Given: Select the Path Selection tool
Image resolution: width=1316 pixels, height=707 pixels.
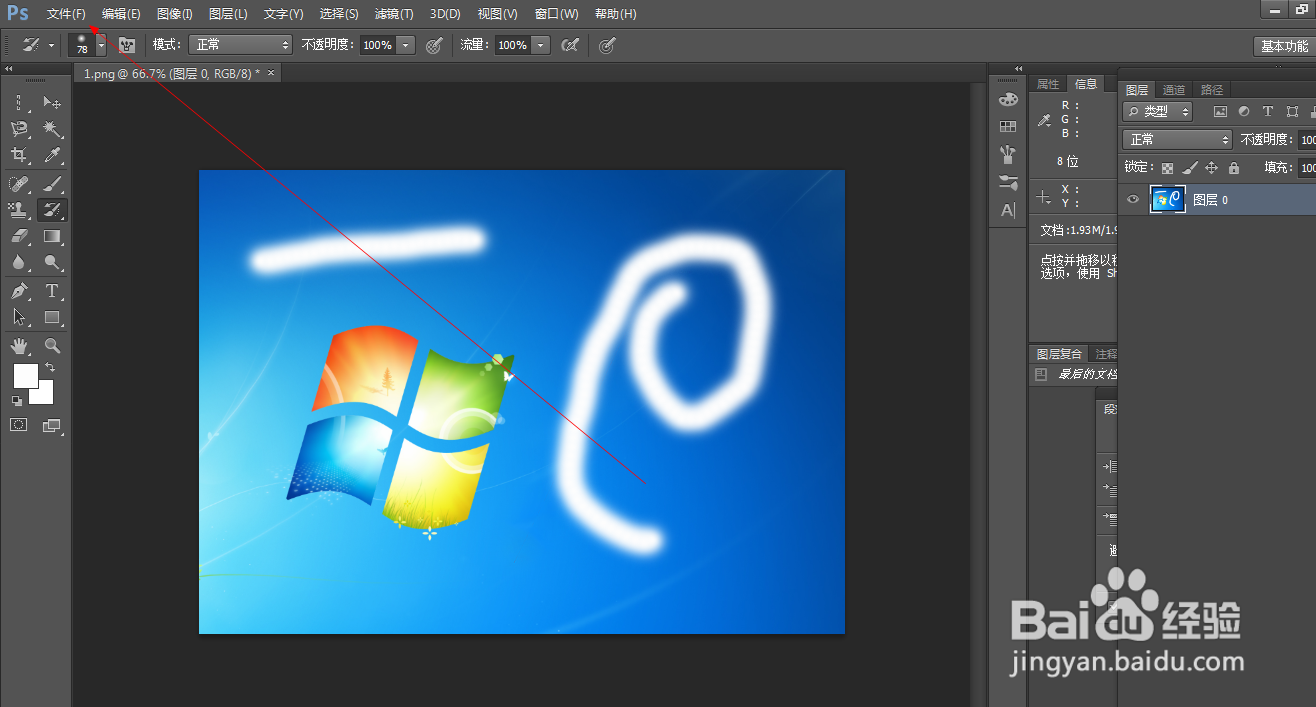Looking at the screenshot, I should click(x=20, y=317).
